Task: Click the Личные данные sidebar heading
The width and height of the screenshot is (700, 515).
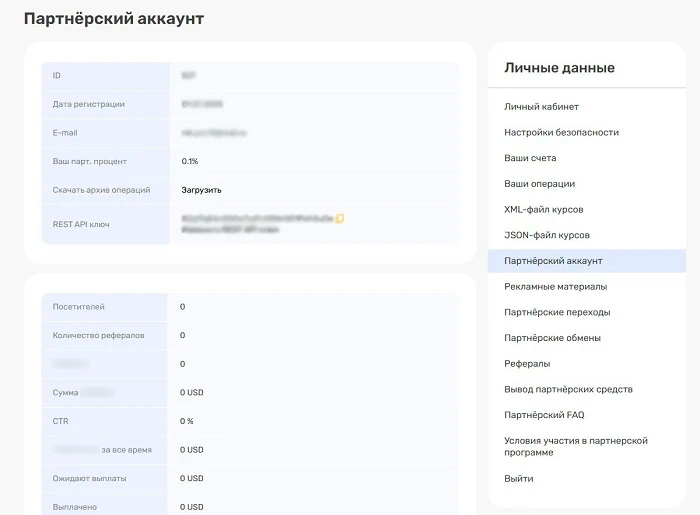Action: click(x=559, y=68)
